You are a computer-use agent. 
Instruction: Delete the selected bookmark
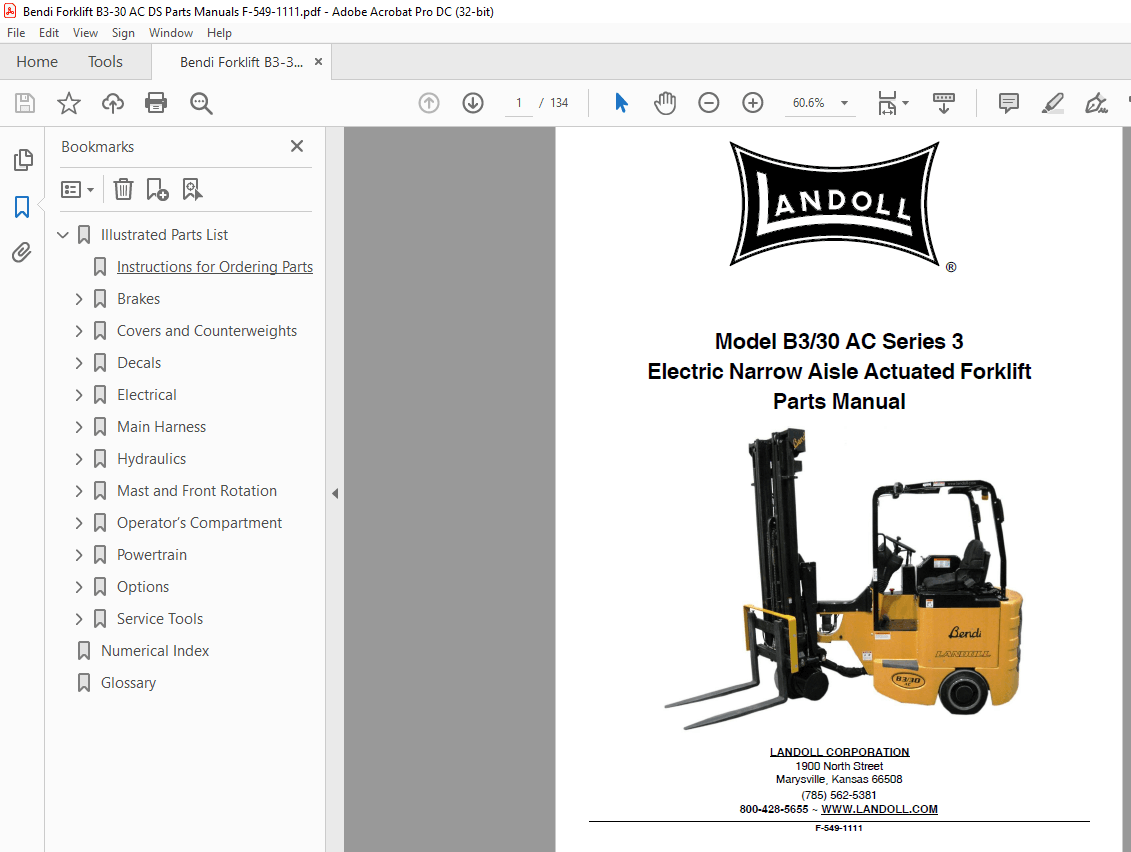coord(123,189)
